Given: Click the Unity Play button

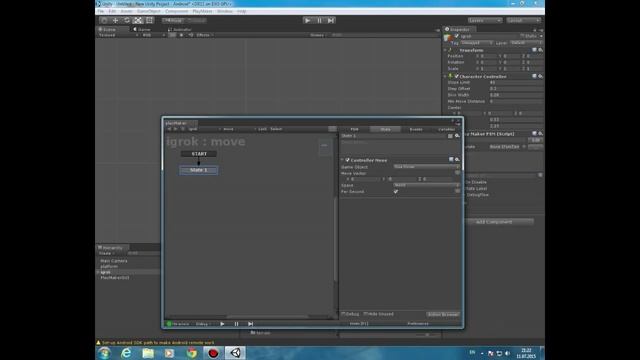Looking at the screenshot, I should (308, 20).
